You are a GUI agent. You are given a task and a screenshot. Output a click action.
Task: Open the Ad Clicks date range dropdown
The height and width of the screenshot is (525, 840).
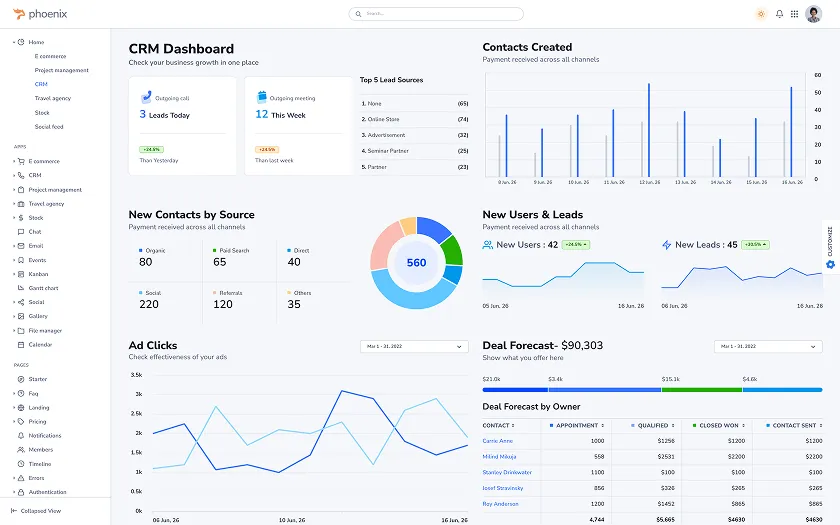point(414,347)
